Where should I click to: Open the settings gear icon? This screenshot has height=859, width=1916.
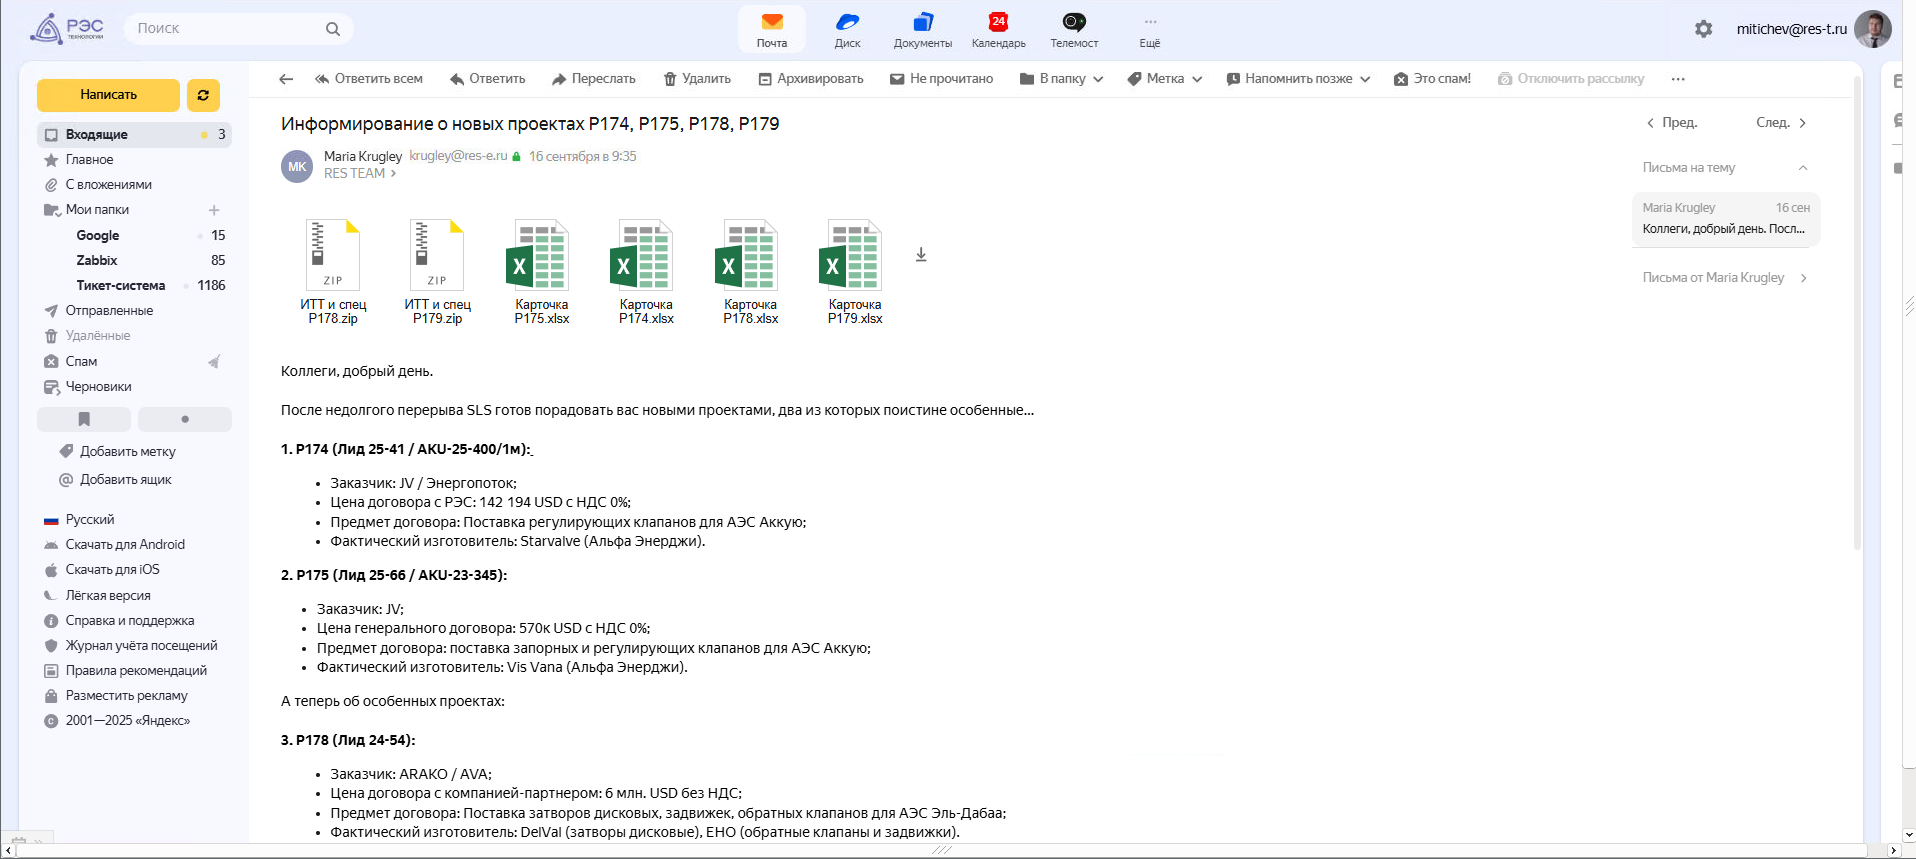(x=1703, y=29)
